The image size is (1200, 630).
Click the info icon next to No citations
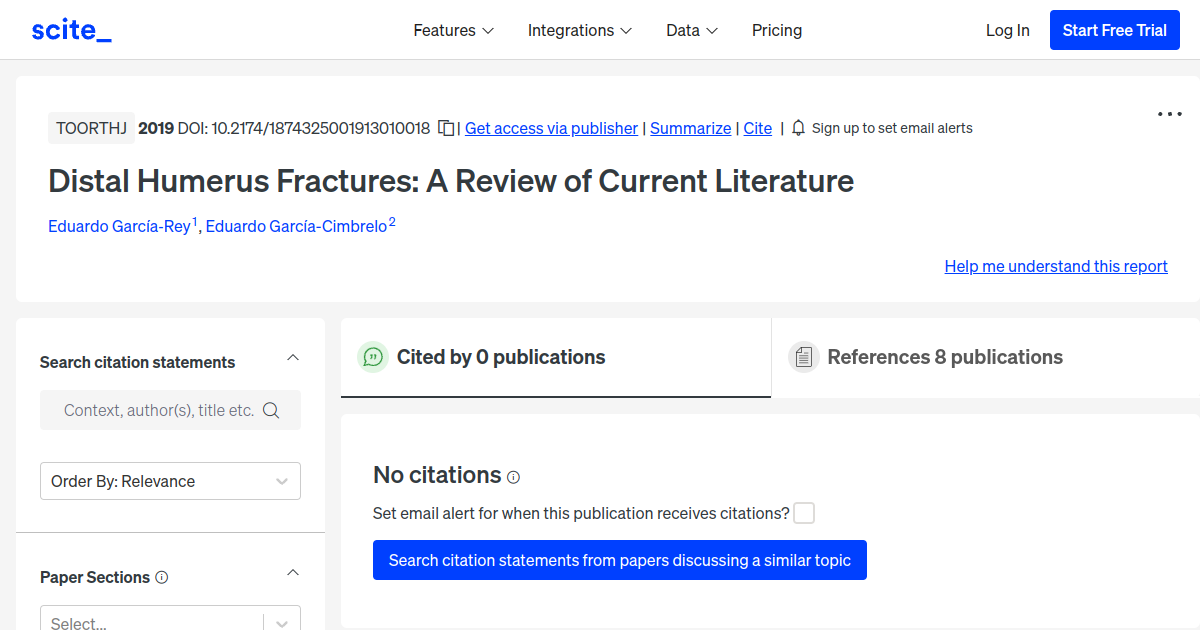(x=514, y=477)
